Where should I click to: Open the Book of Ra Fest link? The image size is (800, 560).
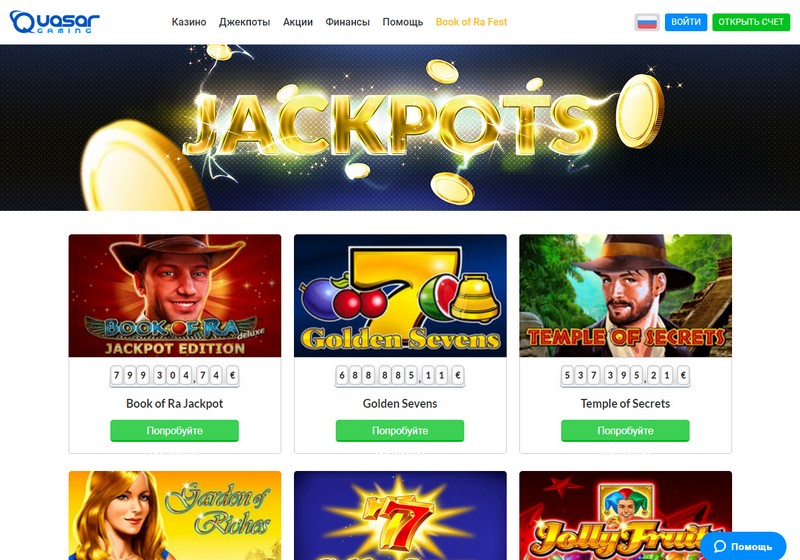[x=471, y=22]
